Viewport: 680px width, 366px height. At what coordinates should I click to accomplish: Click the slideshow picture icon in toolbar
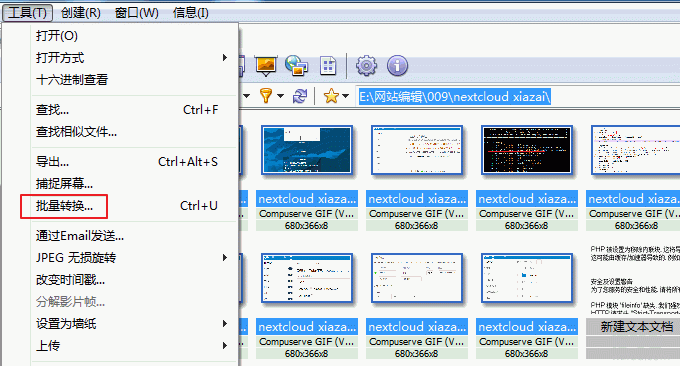pyautogui.click(x=266, y=65)
